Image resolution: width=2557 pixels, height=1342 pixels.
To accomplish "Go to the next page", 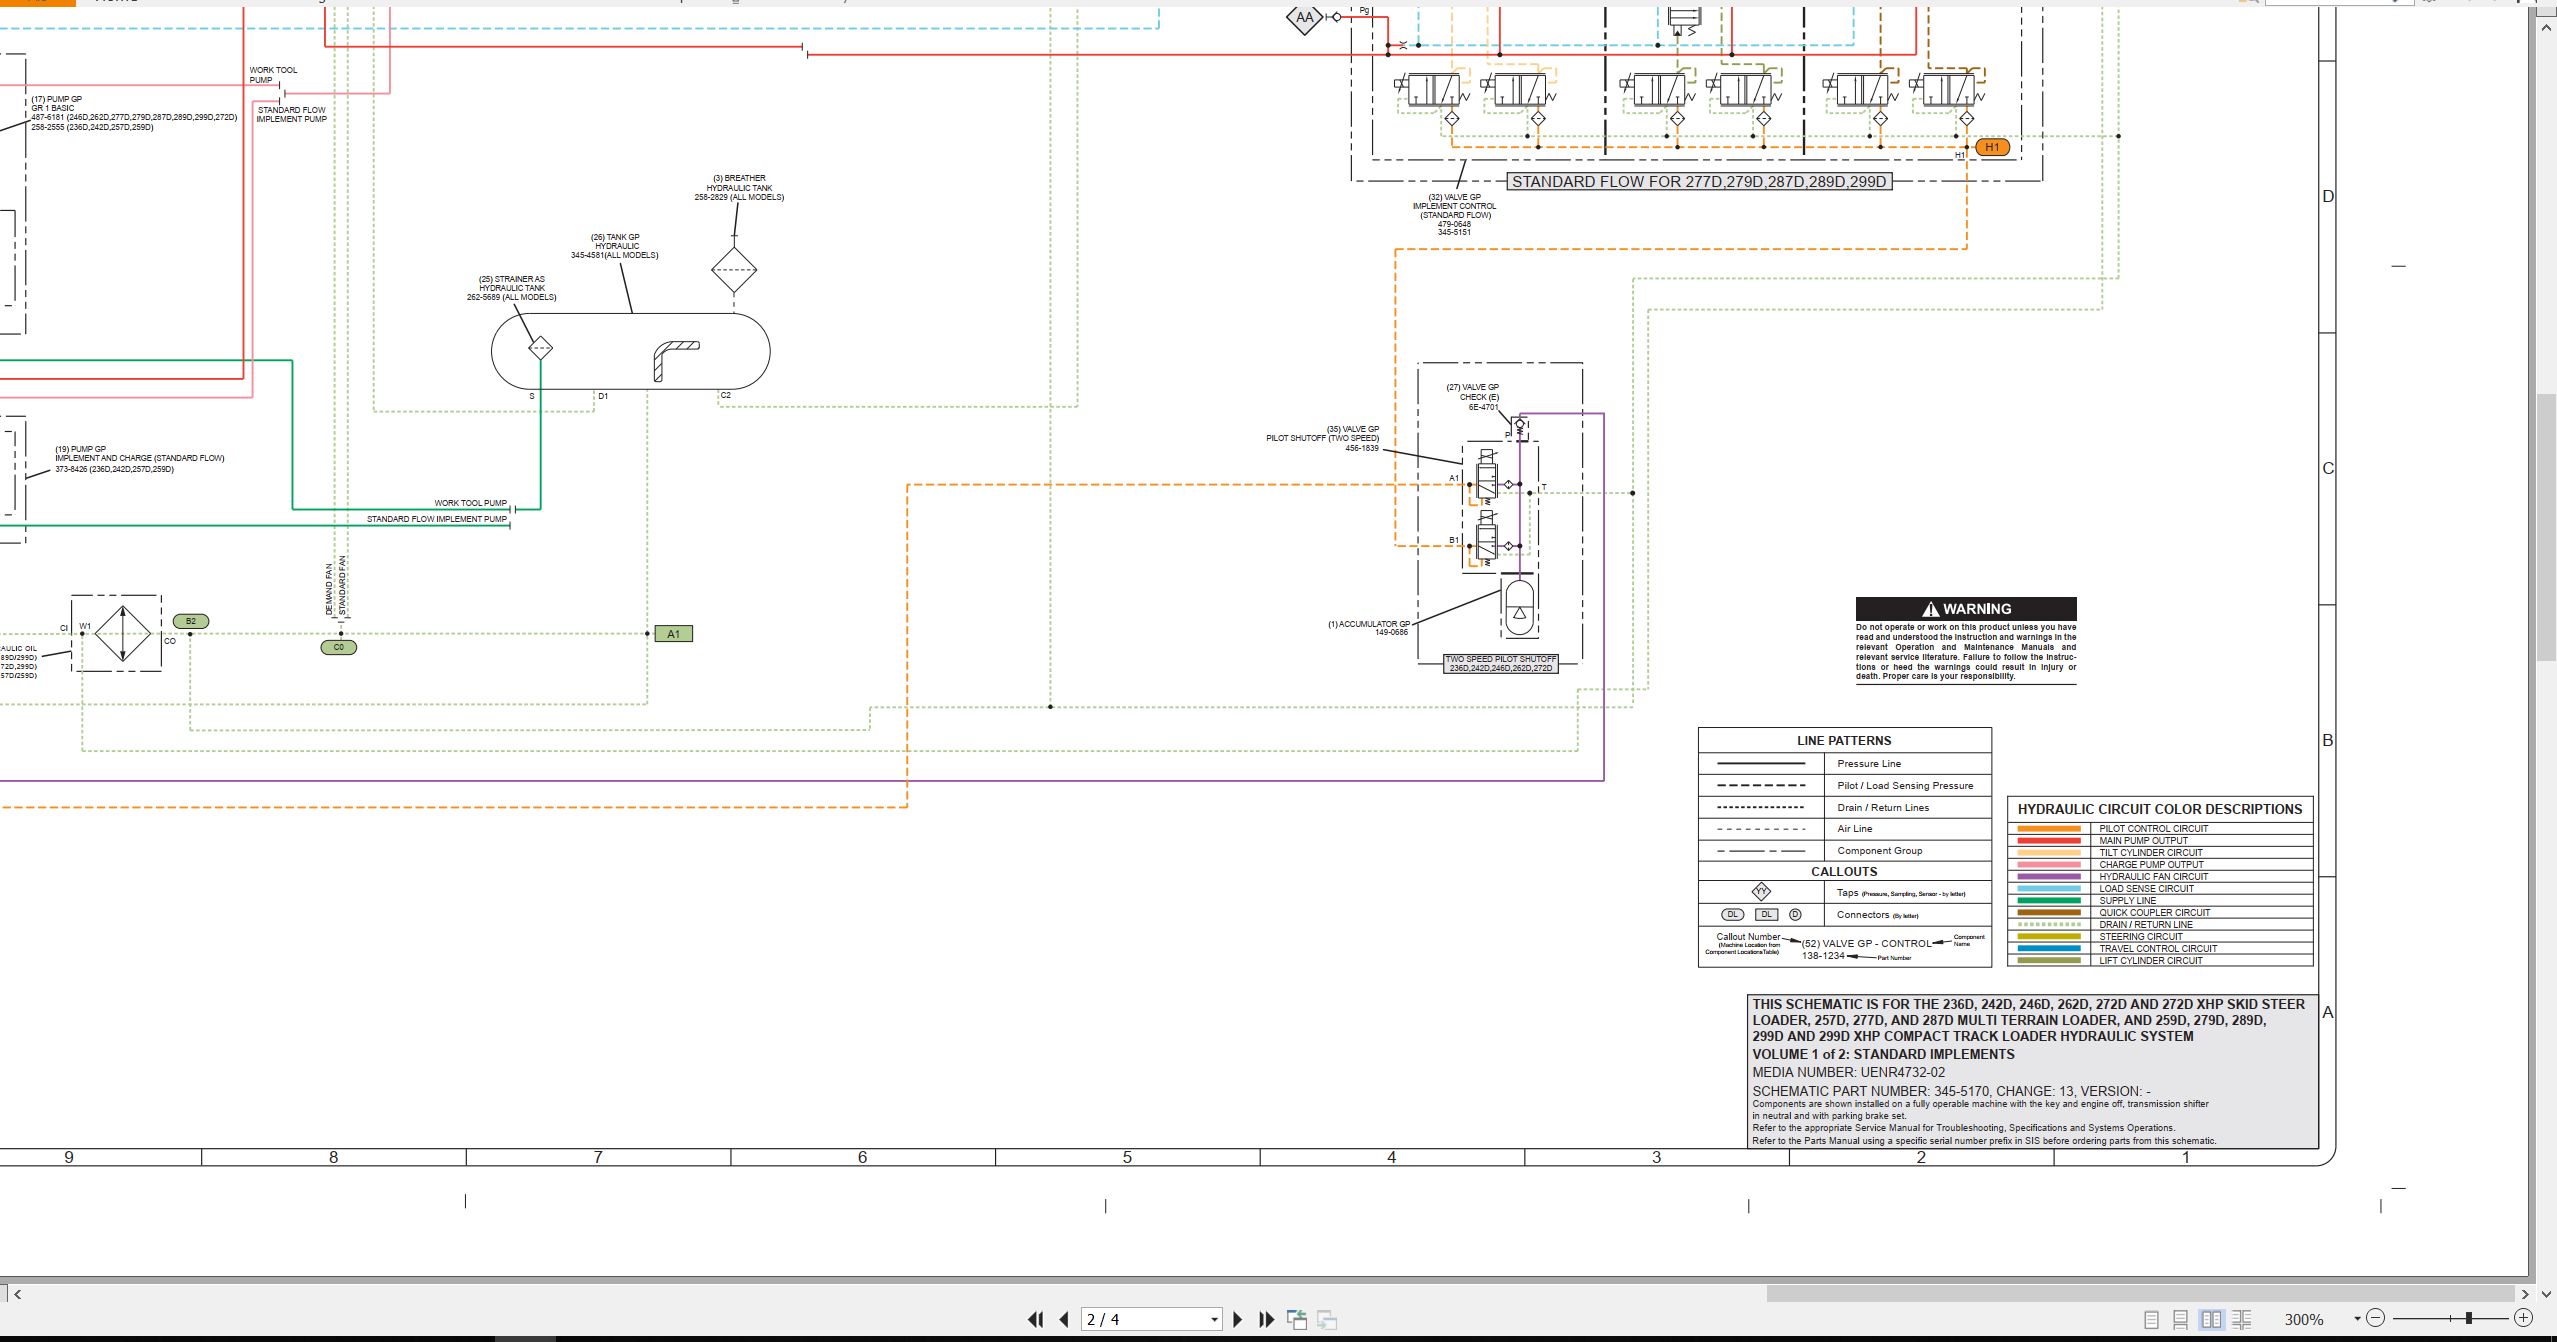I will point(1238,1319).
